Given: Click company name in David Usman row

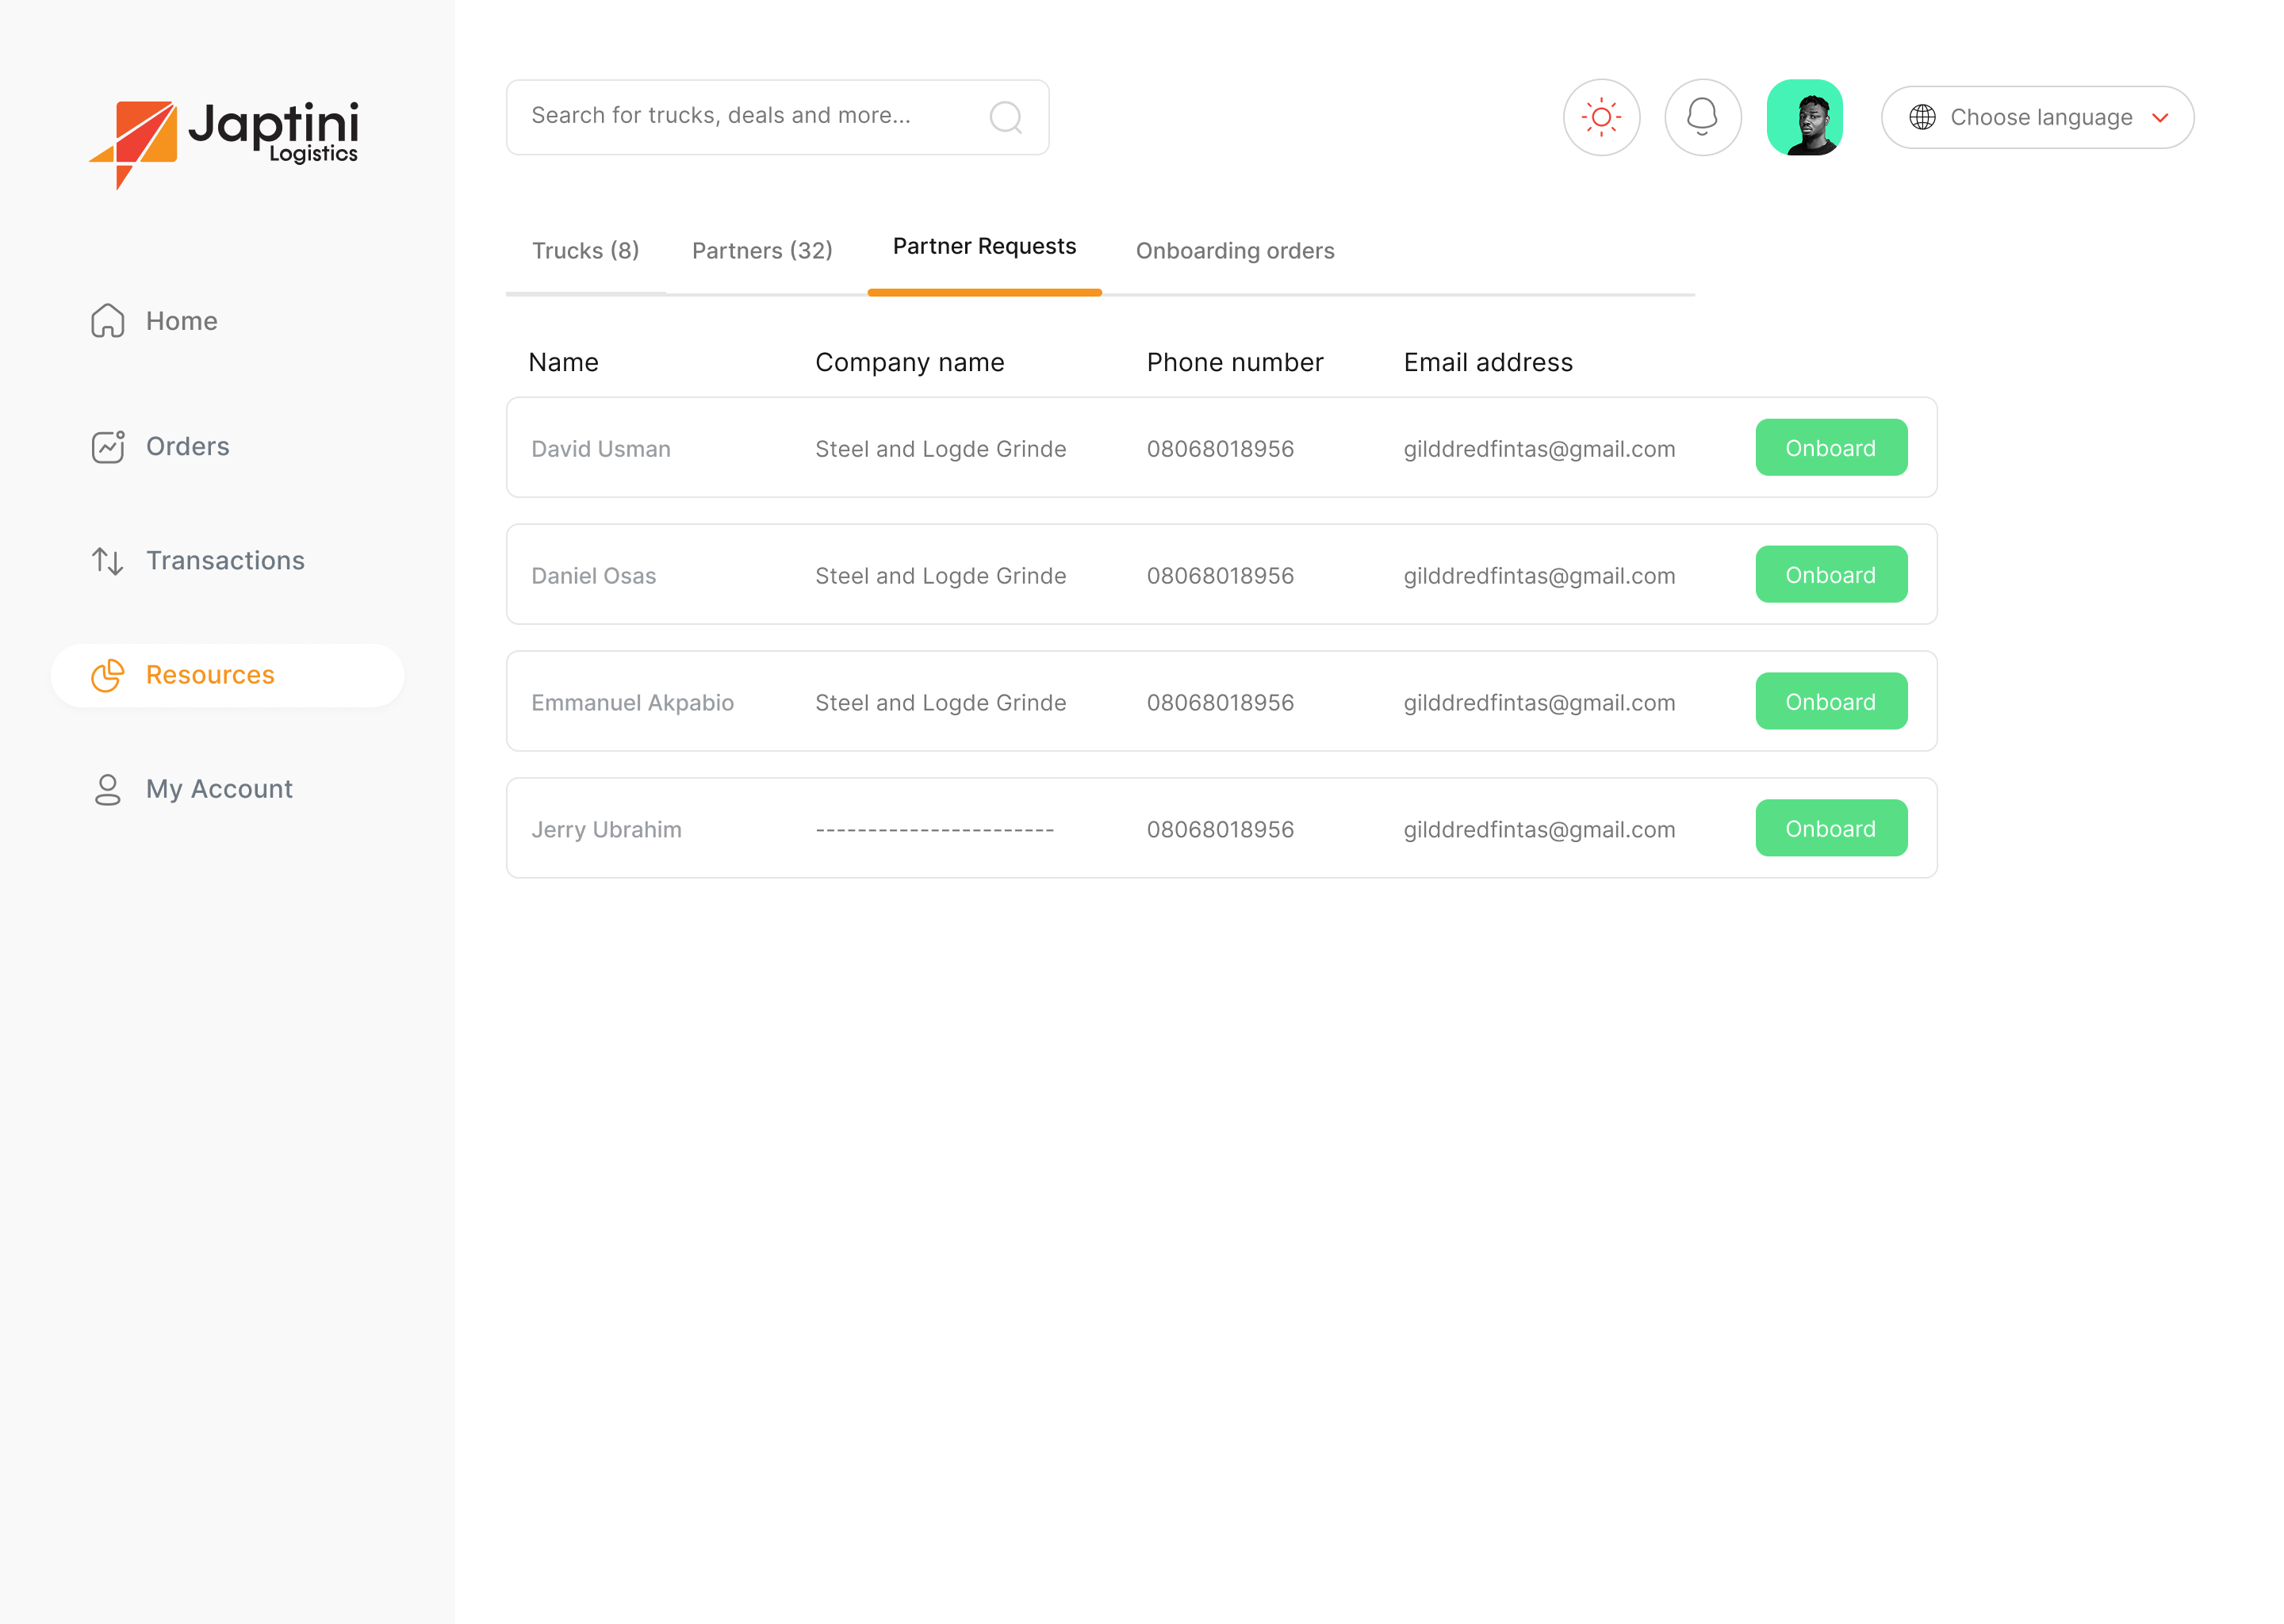Looking at the screenshot, I should click(941, 449).
